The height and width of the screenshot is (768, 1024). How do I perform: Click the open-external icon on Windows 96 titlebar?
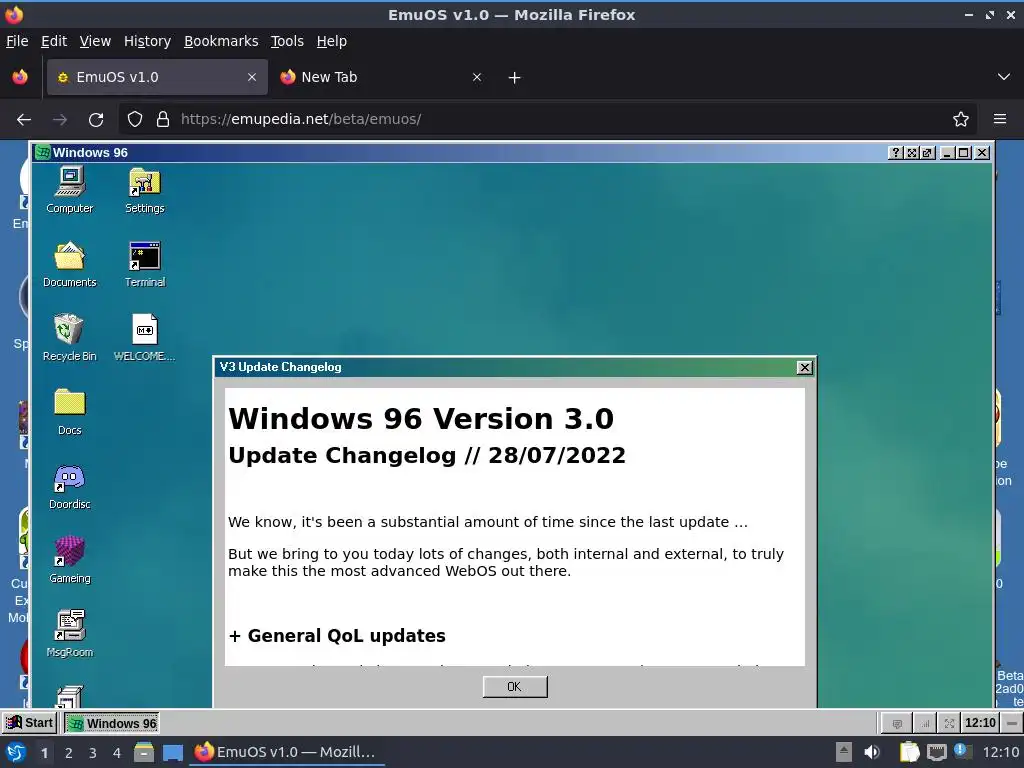coord(927,153)
